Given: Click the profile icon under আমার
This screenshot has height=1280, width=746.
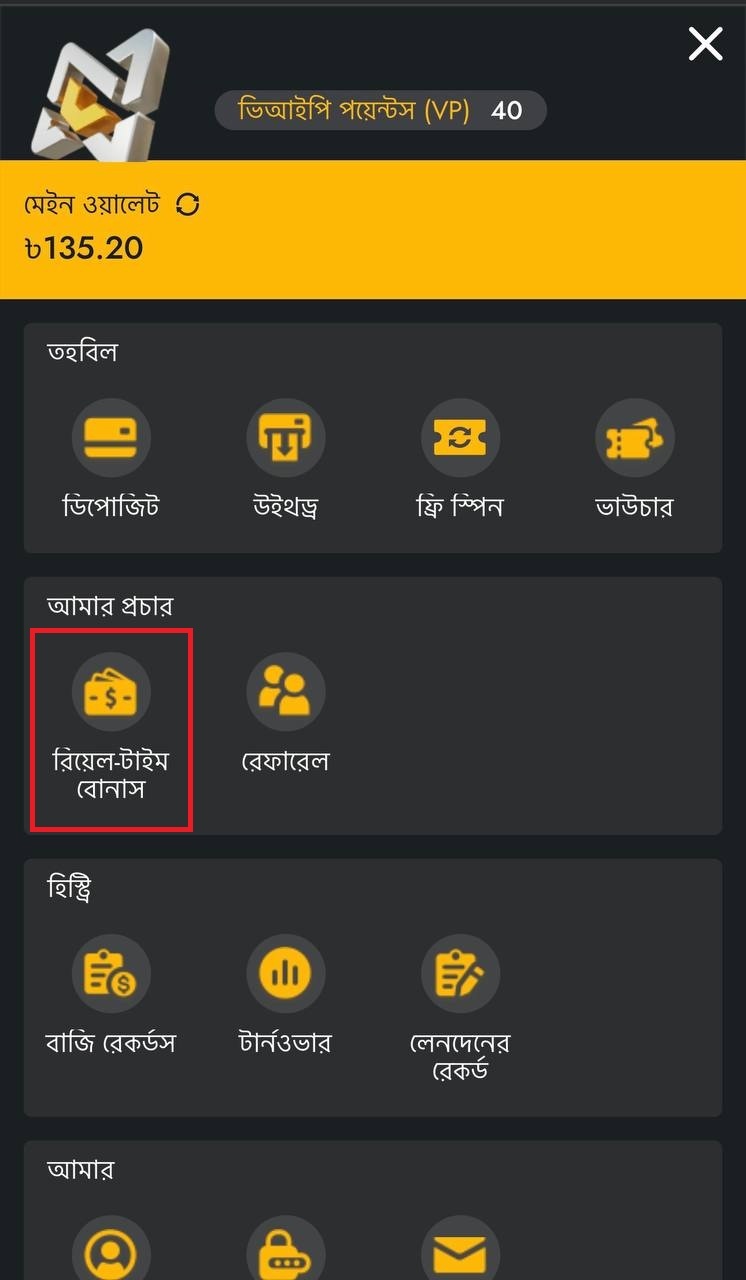Looking at the screenshot, I should pos(111,1248).
